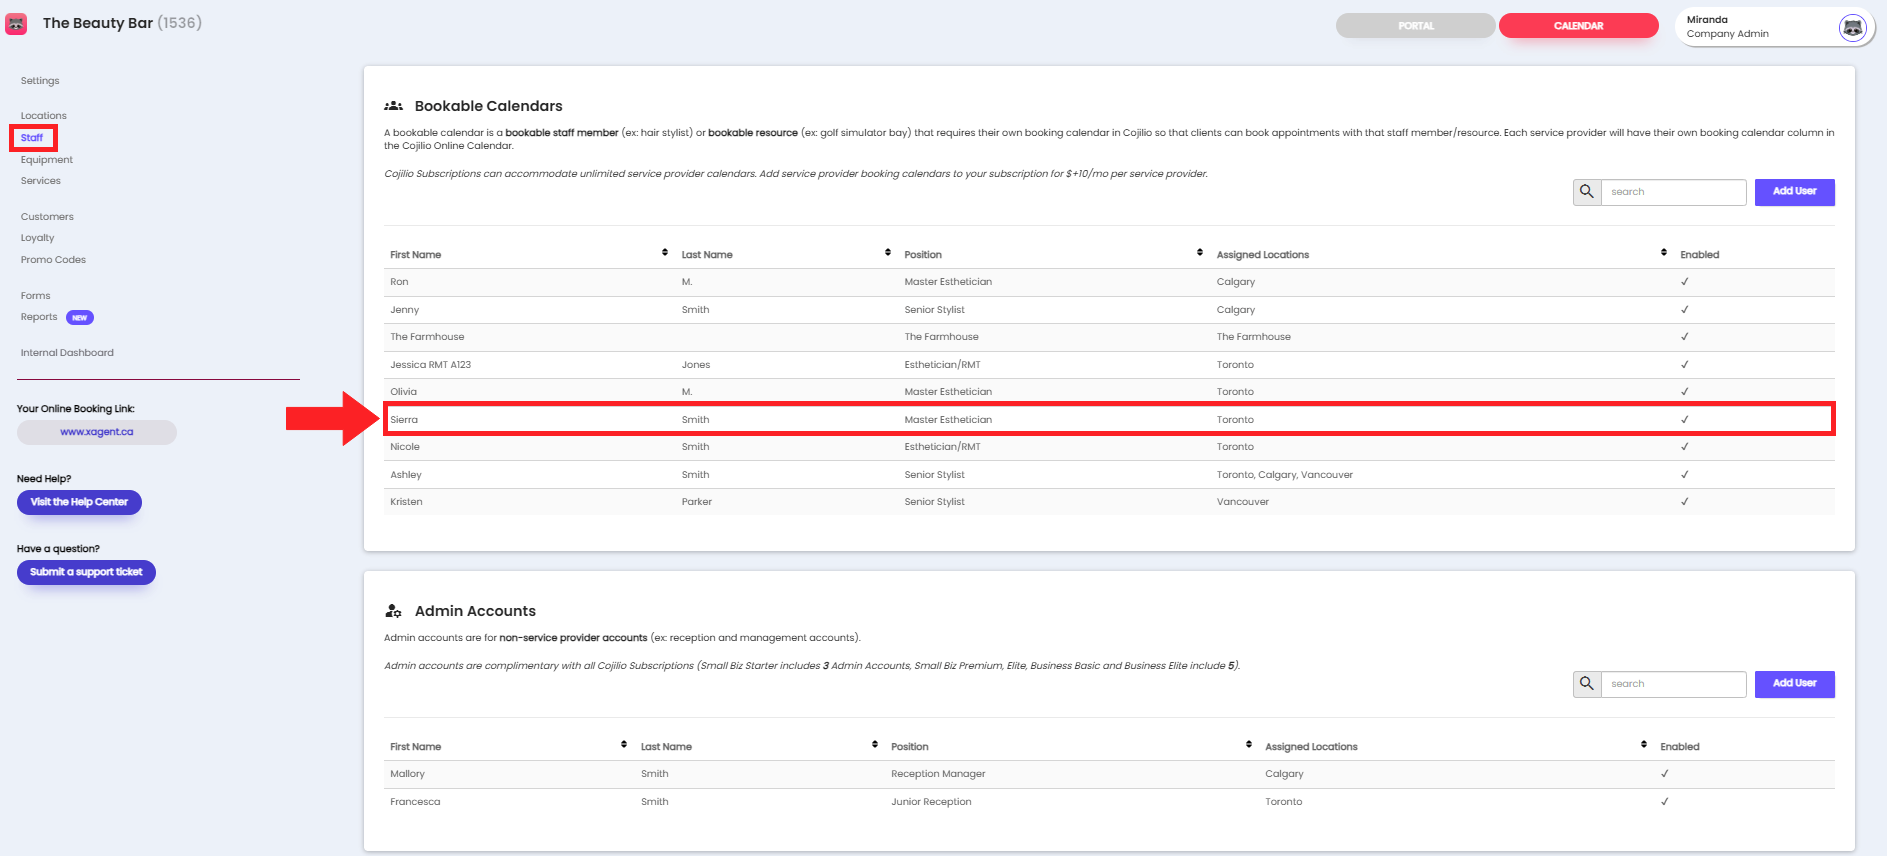Open Equipment in the sidebar

tap(47, 160)
